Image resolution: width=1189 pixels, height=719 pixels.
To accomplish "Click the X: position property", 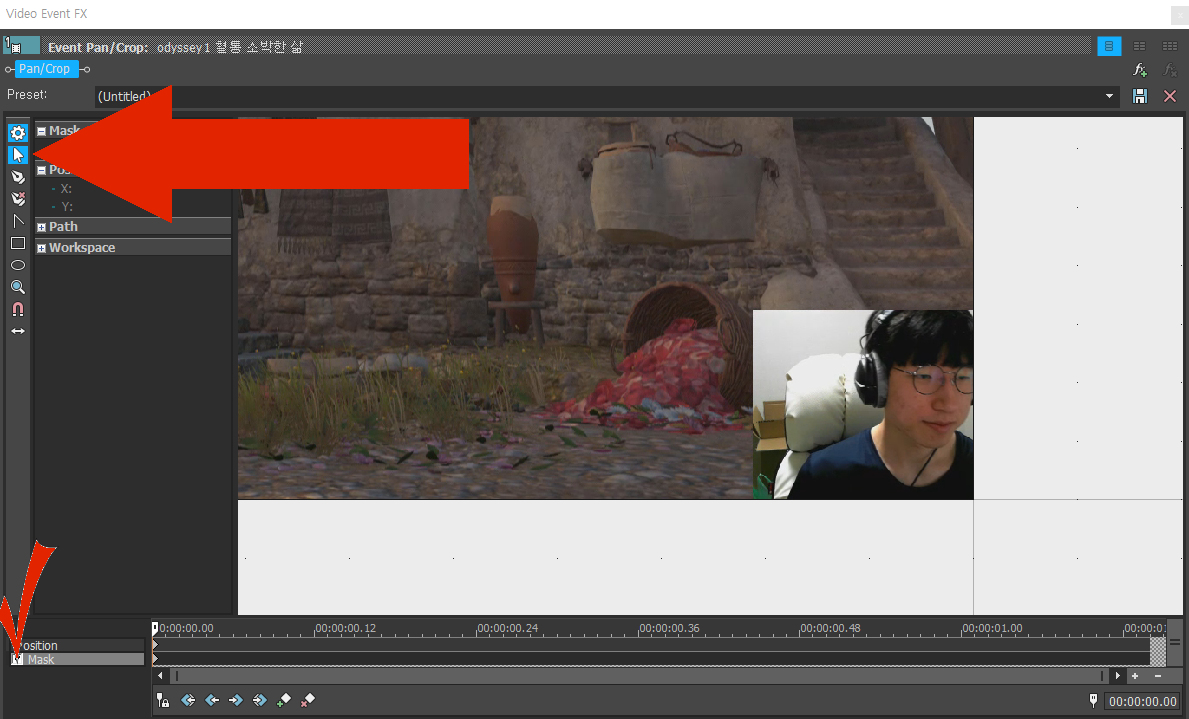I will pos(66,189).
